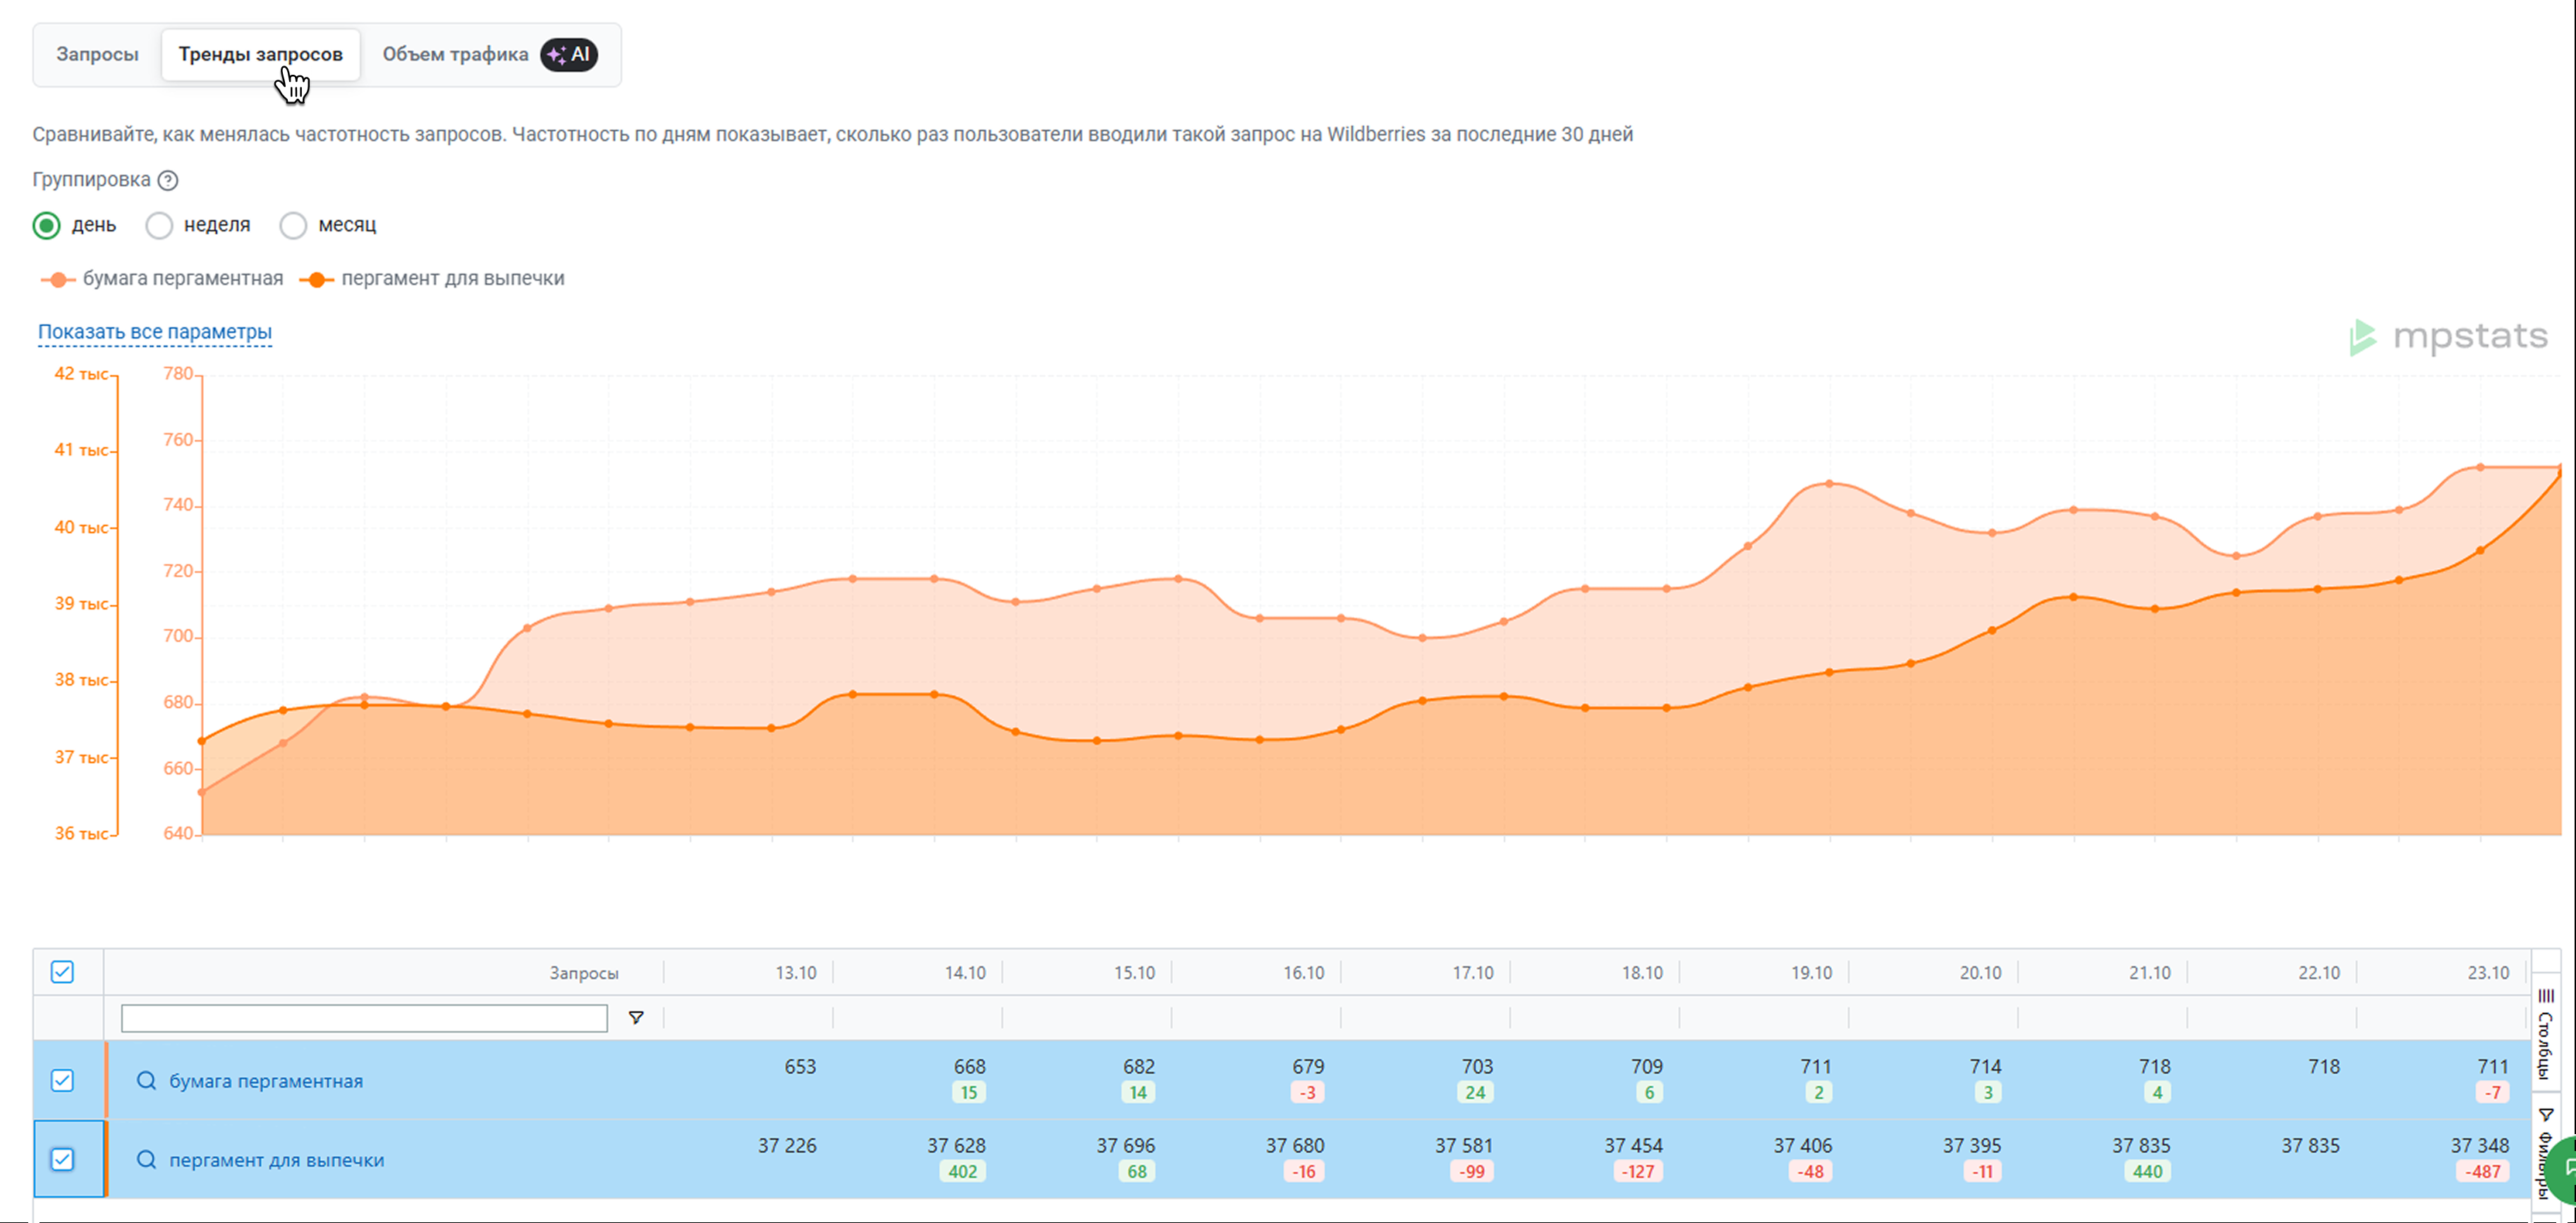Click the AI sparkle badge on Объем трафика
This screenshot has width=2576, height=1223.
(569, 54)
